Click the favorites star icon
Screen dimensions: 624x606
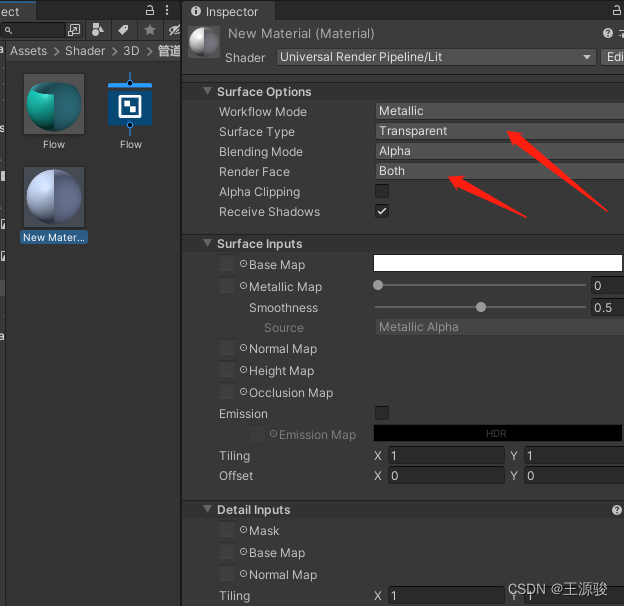click(149, 30)
